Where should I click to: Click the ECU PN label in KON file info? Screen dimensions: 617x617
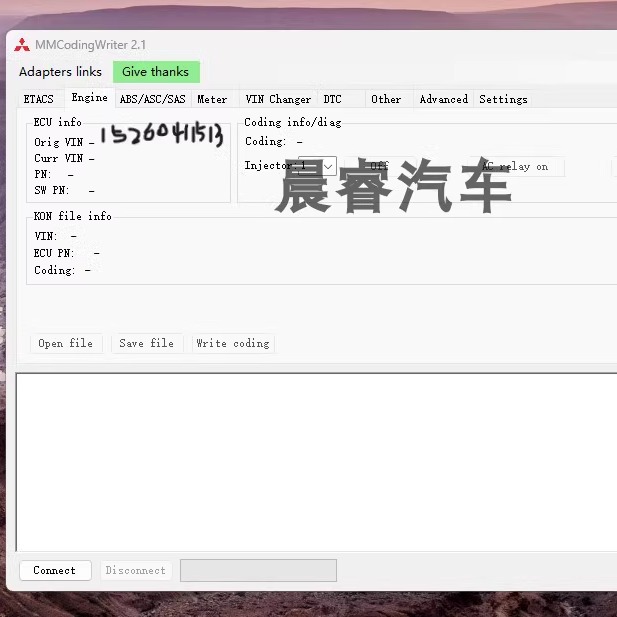pos(54,253)
